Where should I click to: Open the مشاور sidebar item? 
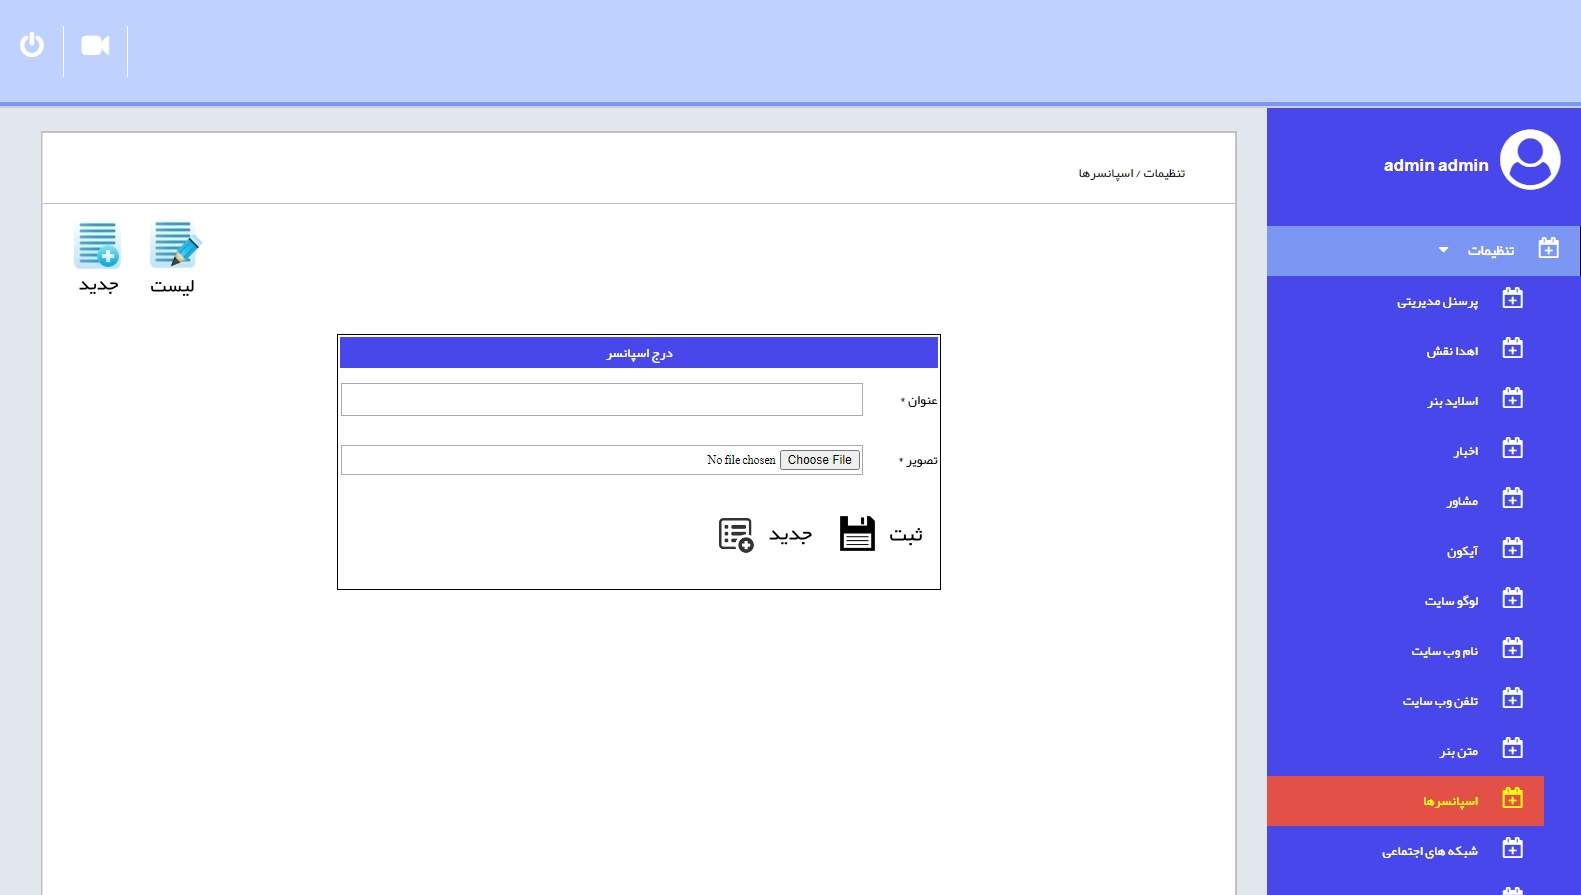tap(1462, 501)
